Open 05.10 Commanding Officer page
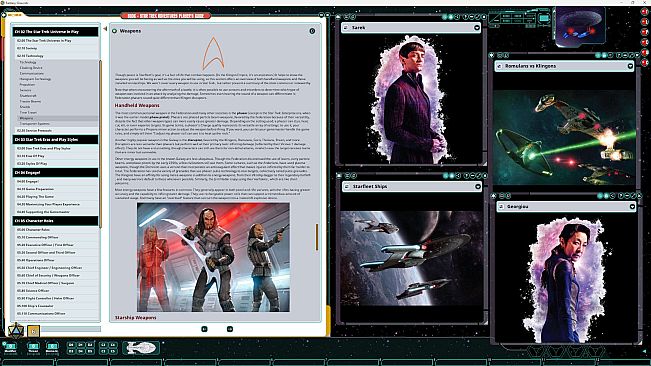 pyautogui.click(x=57, y=237)
